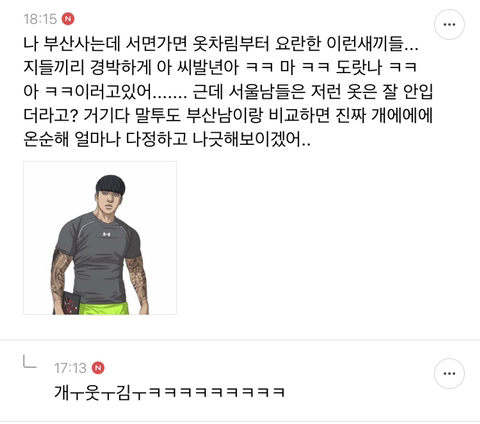Click the reply indent arrow icon
Screen dimensions: 480x424
29,362
